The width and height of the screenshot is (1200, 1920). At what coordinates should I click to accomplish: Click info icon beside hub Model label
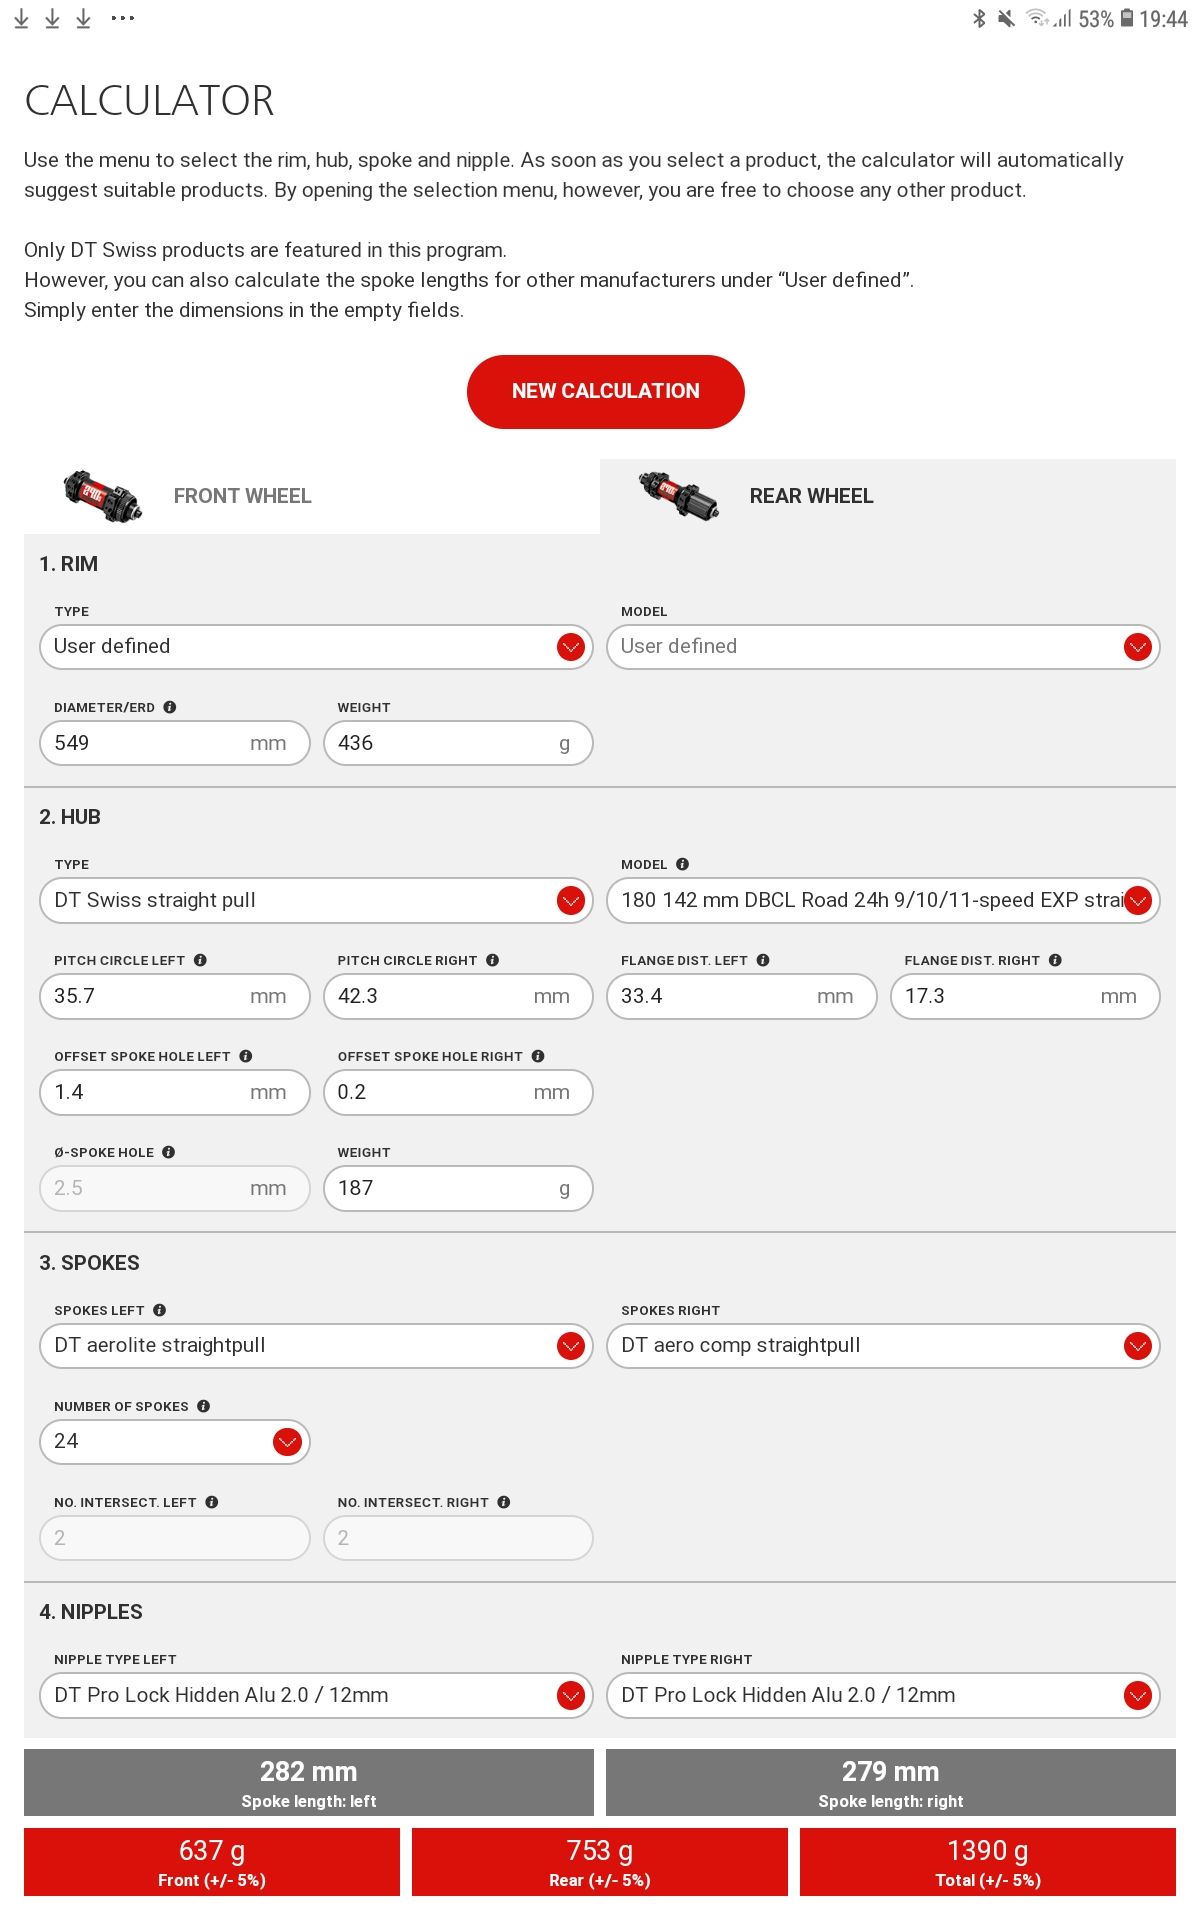[682, 864]
